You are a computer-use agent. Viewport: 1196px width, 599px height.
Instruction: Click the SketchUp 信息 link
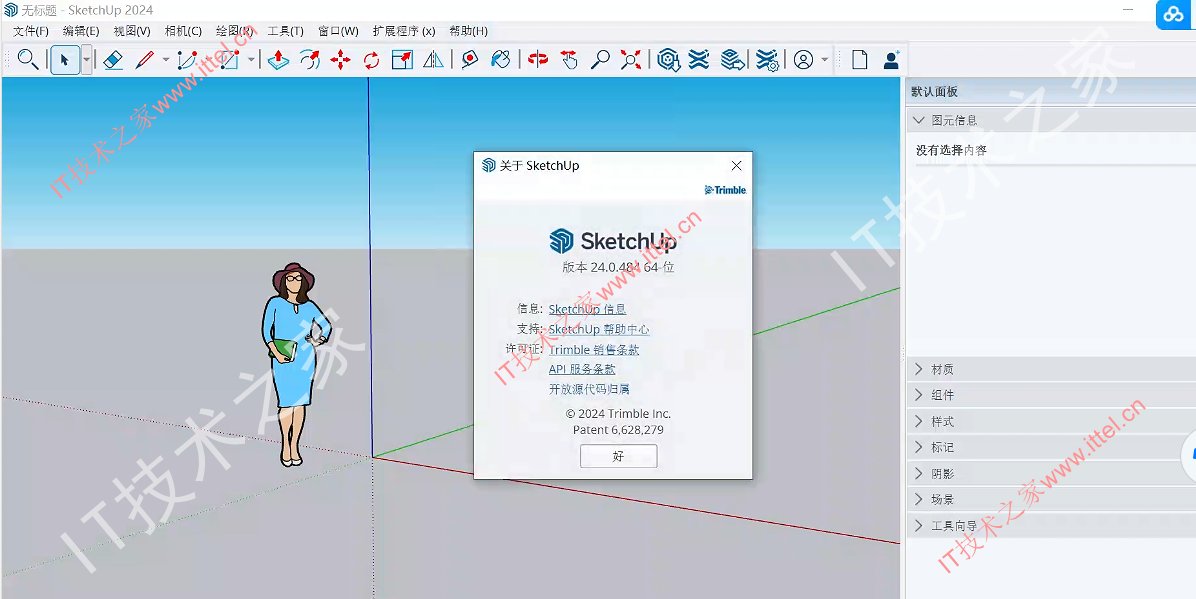pyautogui.click(x=587, y=309)
